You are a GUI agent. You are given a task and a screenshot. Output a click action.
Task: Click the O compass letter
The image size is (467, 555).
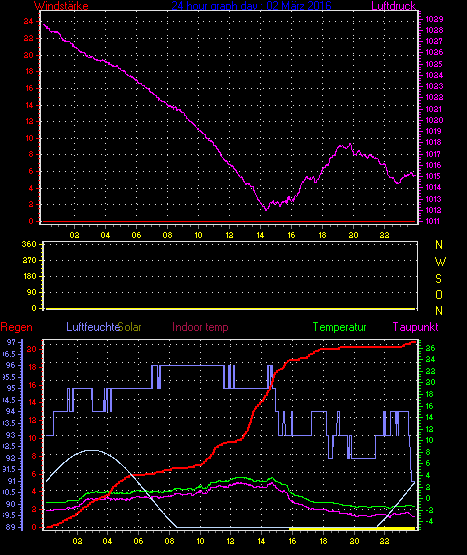pos(439,295)
